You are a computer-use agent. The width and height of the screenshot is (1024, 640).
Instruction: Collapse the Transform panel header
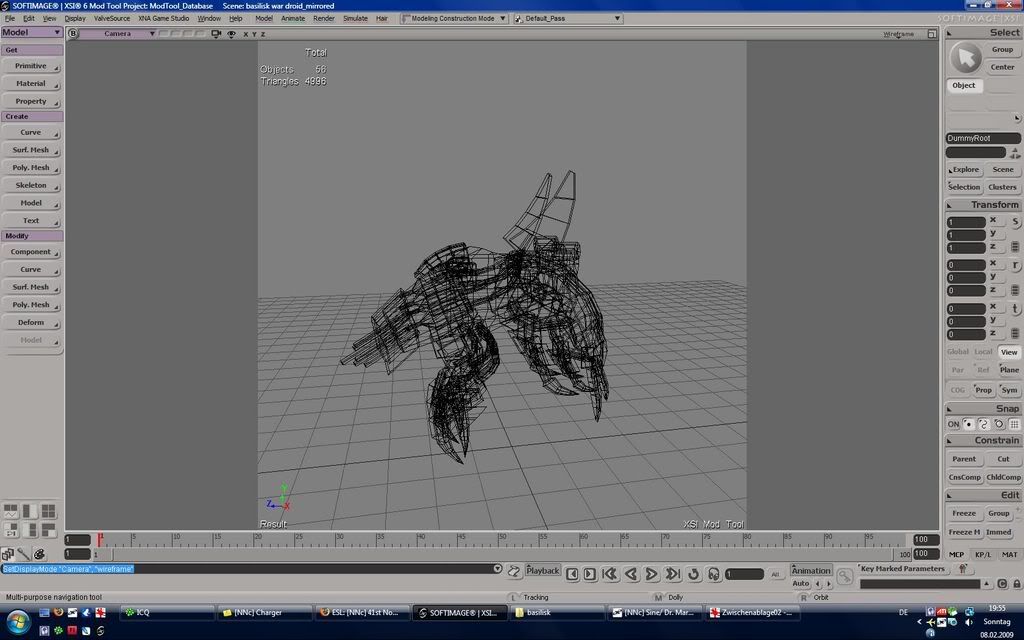coord(982,205)
